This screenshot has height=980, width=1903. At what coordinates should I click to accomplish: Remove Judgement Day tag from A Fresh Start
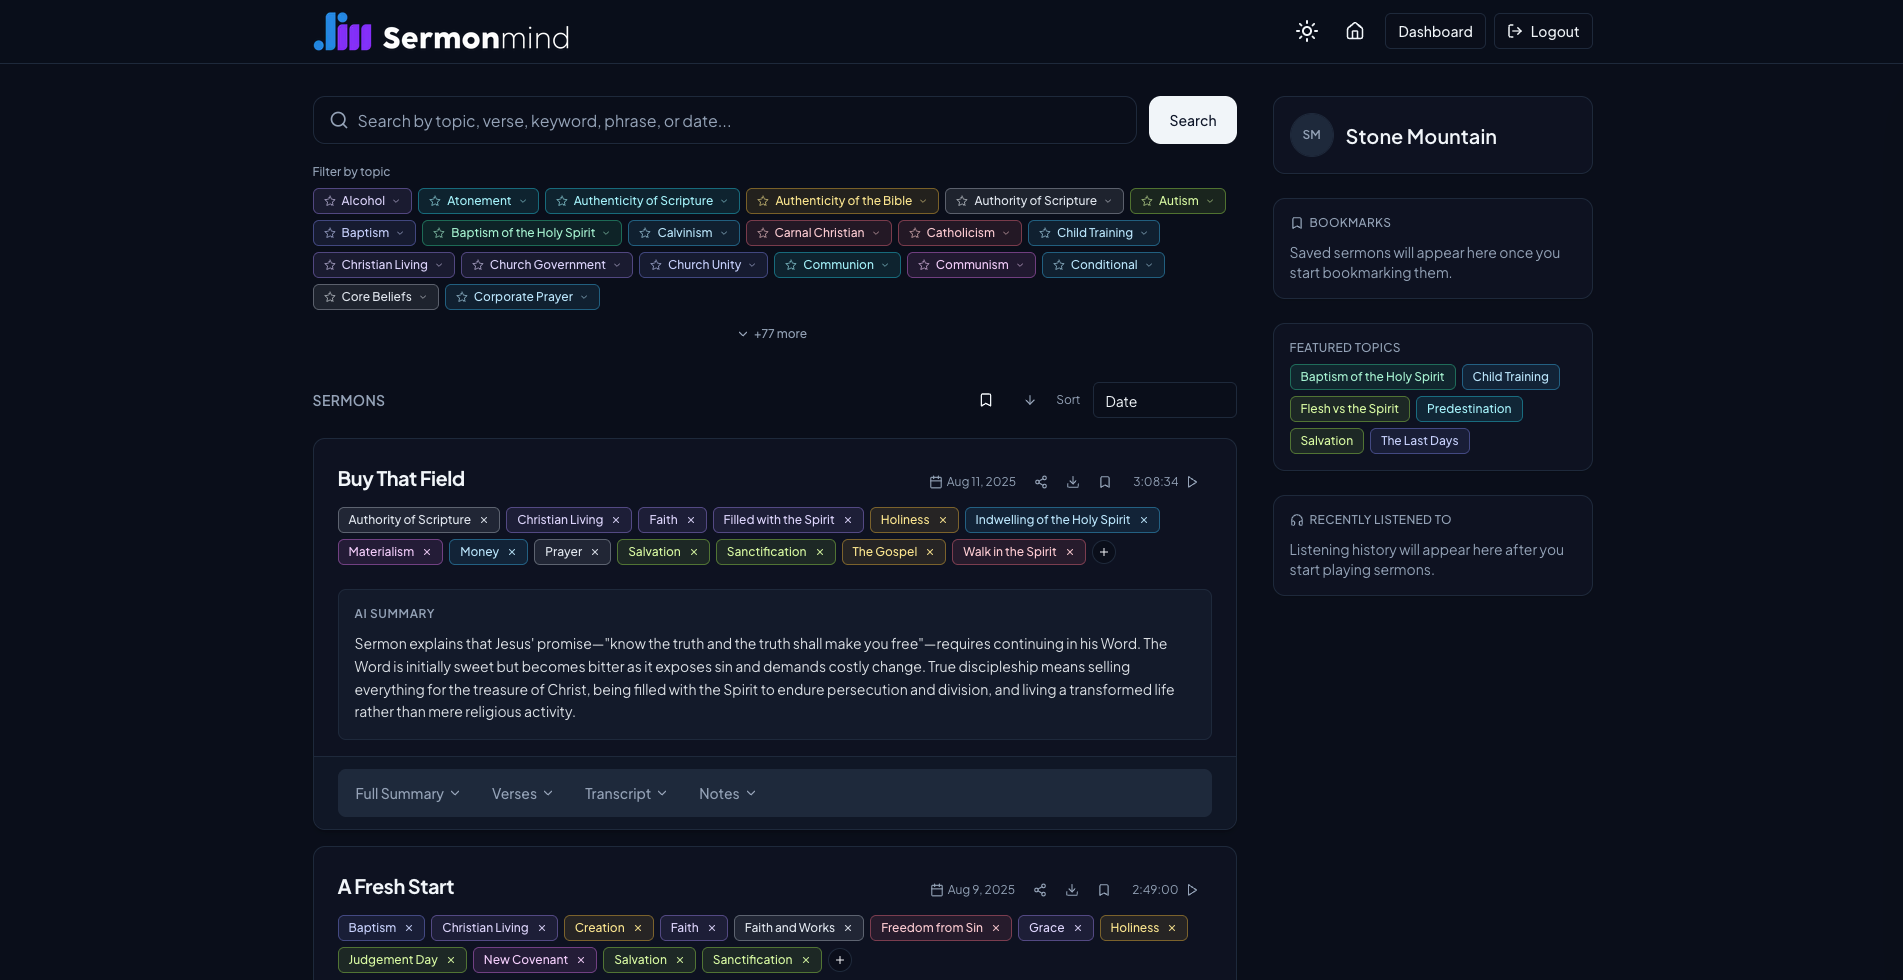451,960
